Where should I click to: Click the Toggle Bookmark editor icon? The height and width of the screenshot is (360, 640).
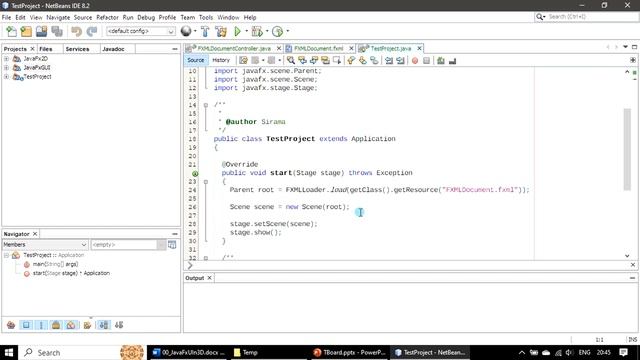click(374, 60)
